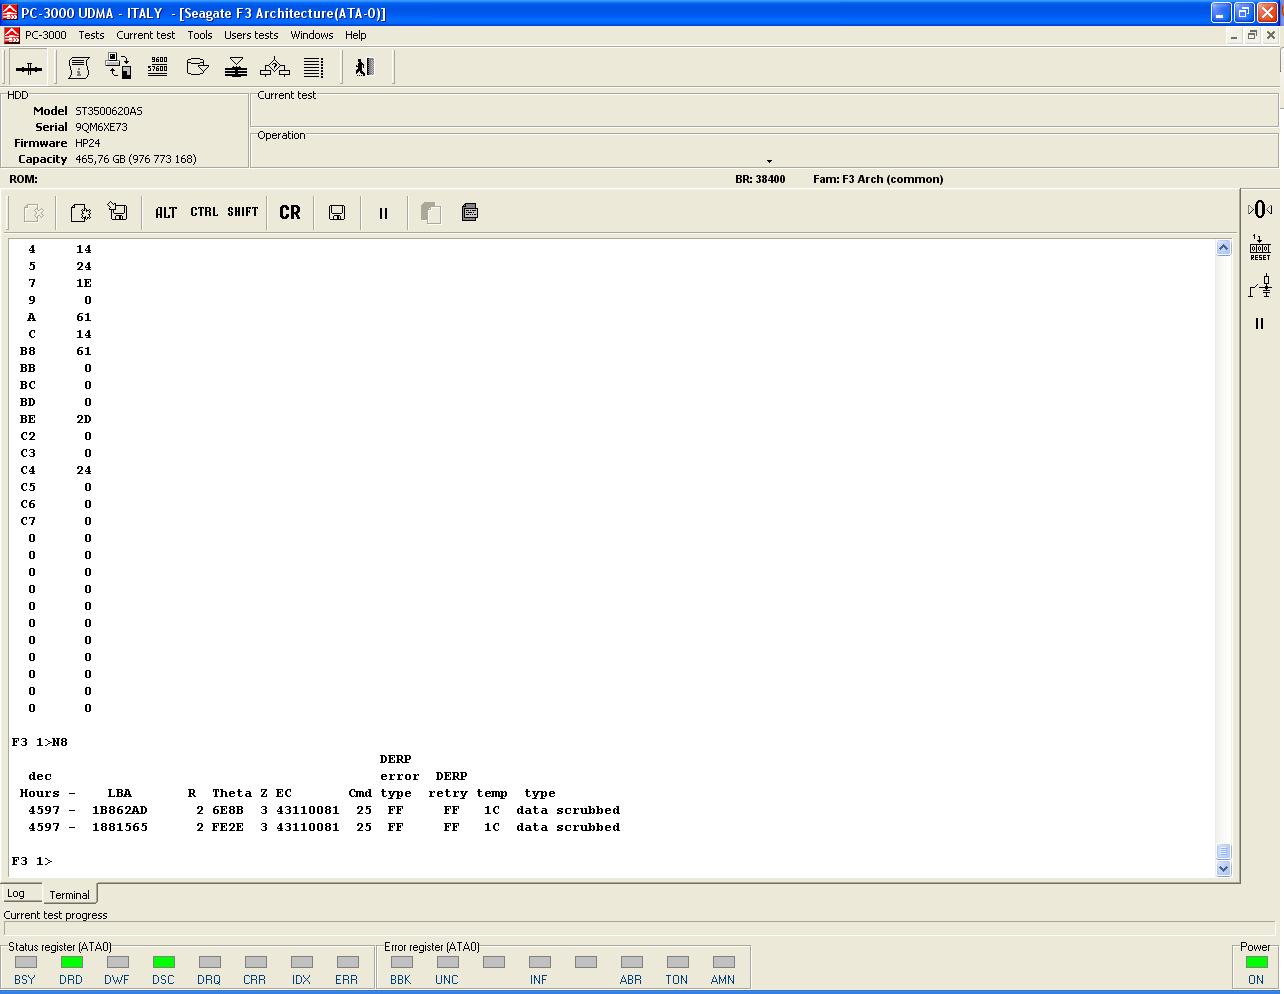Open the Tests menu
Viewport: 1284px width, 994px height.
(92, 35)
